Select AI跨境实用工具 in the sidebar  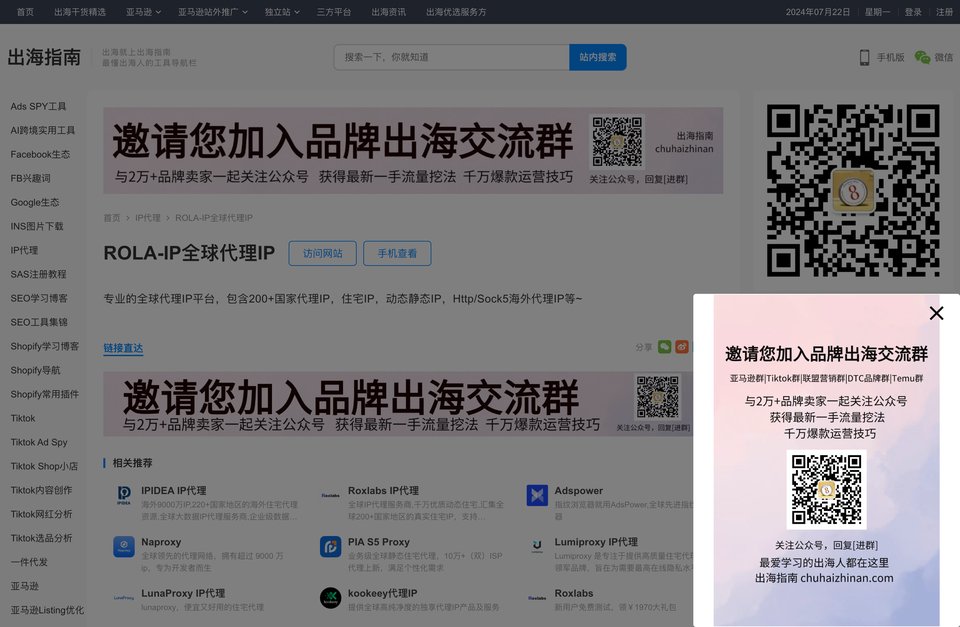coord(43,130)
